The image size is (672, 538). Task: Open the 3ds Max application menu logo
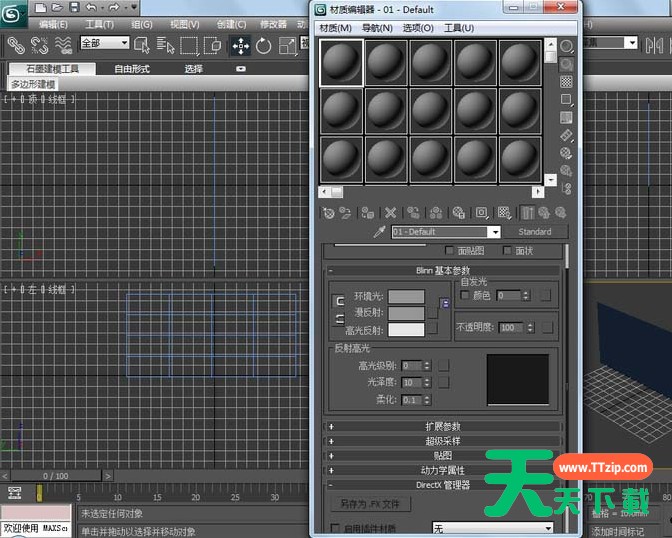(12, 14)
